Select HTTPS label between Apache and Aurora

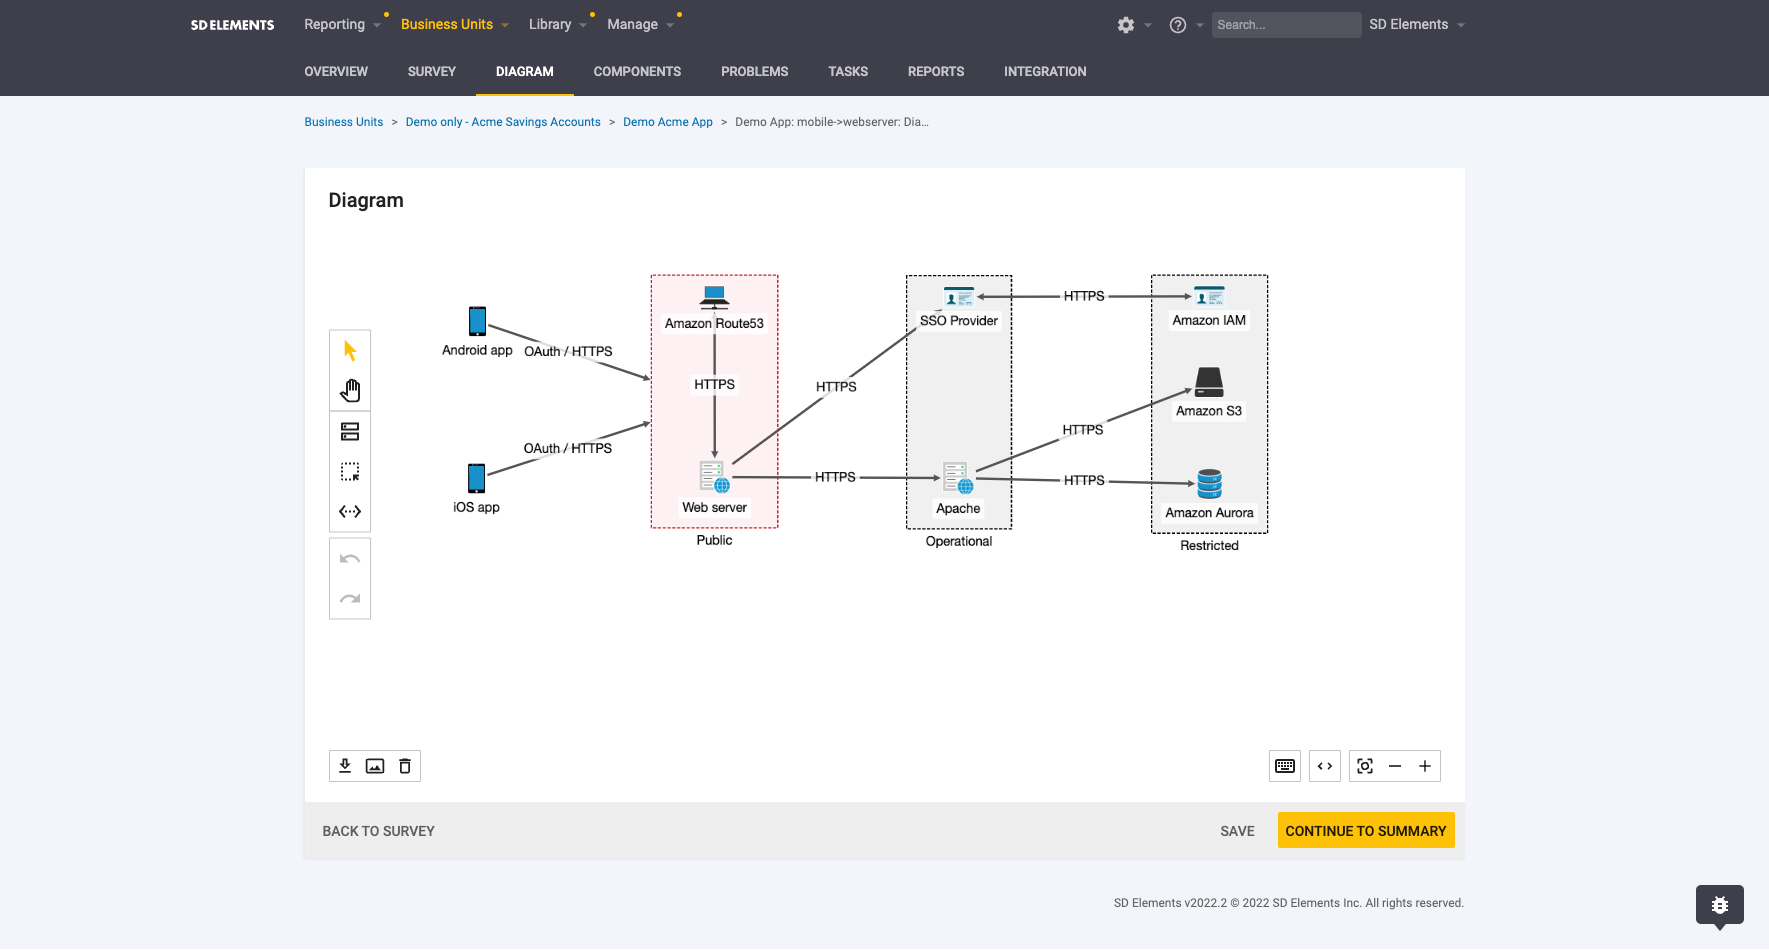point(1084,481)
